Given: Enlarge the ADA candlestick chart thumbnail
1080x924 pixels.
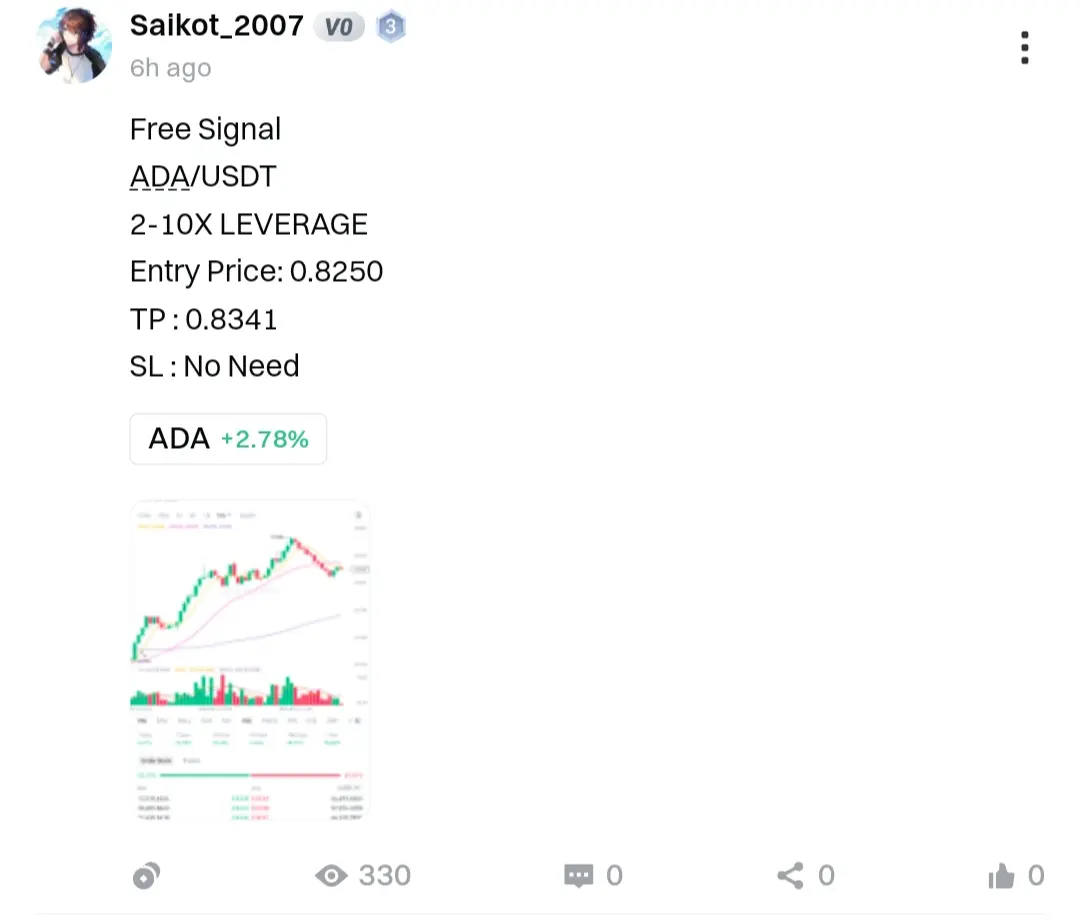Looking at the screenshot, I should point(250,660).
